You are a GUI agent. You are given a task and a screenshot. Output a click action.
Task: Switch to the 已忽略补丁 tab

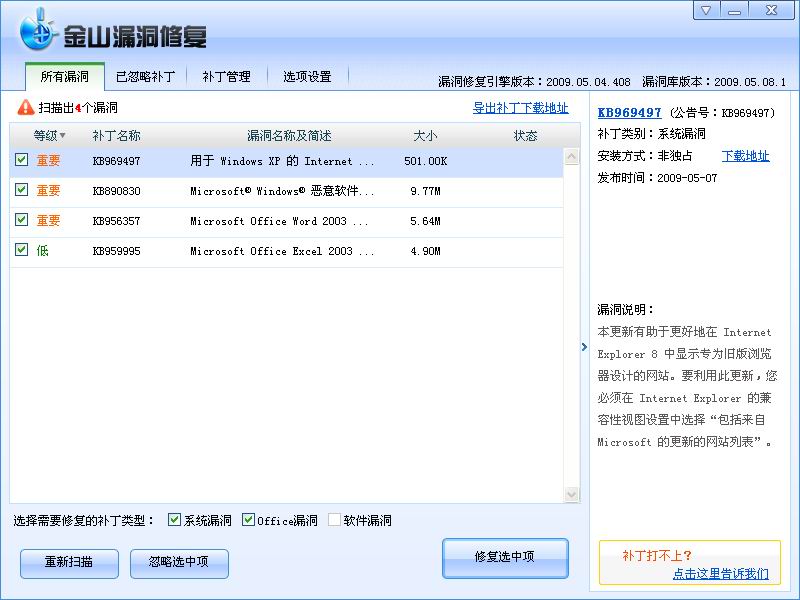point(145,77)
